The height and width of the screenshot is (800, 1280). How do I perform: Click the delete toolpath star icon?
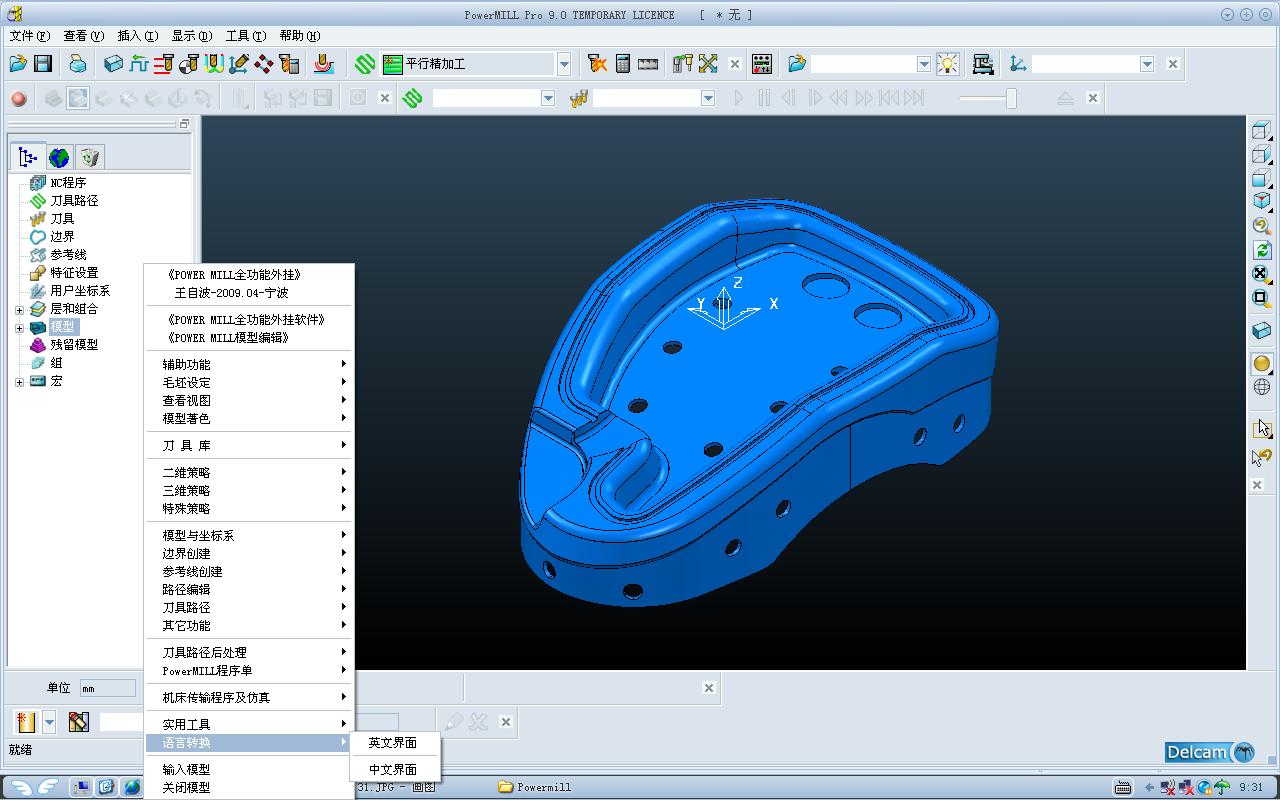click(x=598, y=64)
